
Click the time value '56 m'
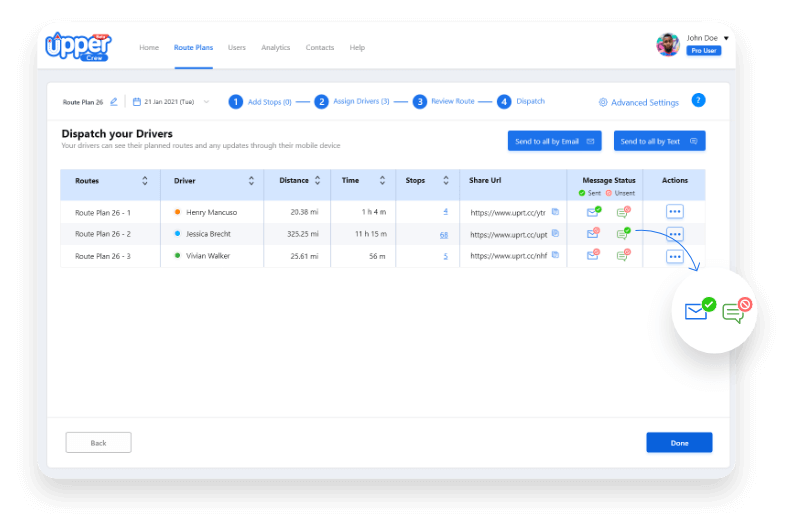377,256
